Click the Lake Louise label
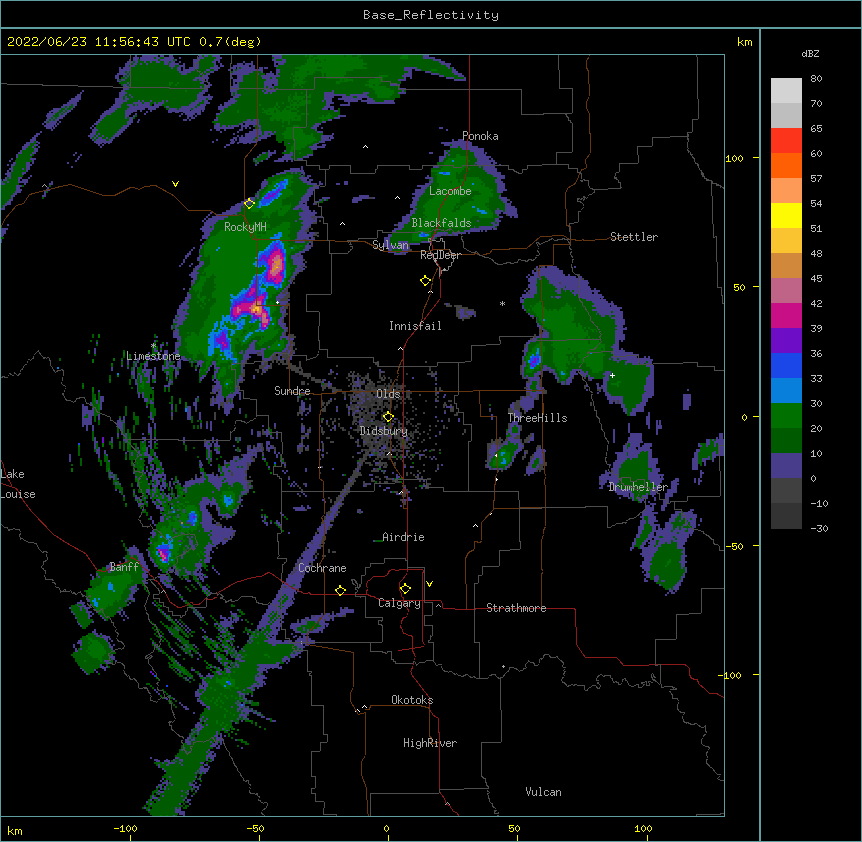Screen dimensions: 862x842 (18, 484)
